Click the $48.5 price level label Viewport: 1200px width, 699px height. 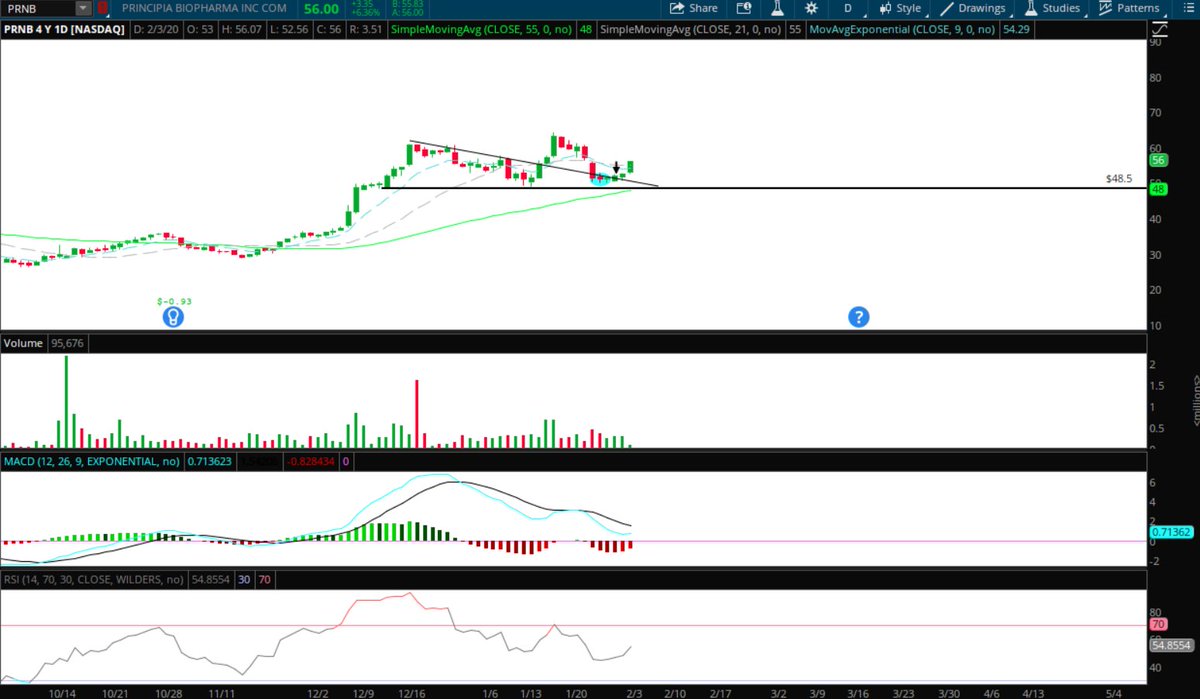click(x=1119, y=178)
